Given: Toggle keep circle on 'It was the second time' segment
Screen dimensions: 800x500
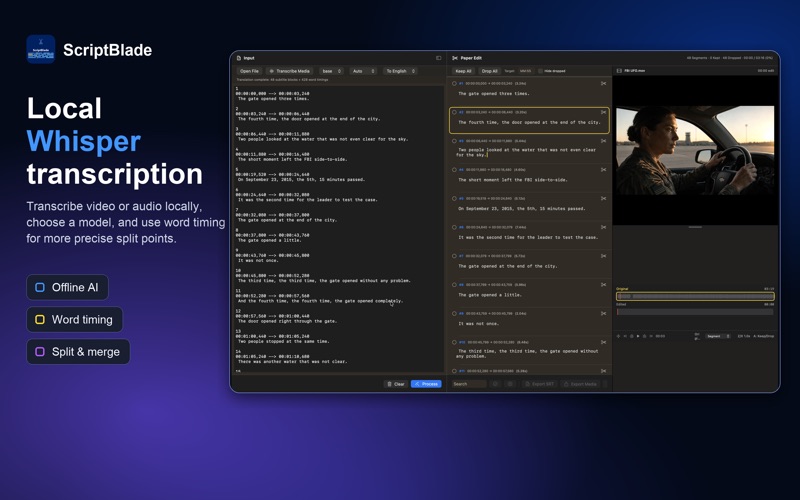Looking at the screenshot, I should 454,227.
